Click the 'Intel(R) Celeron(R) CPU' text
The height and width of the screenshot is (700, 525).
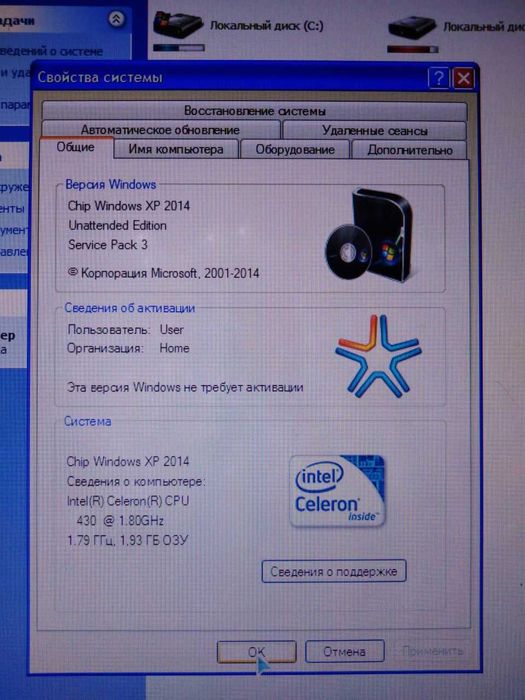128,501
